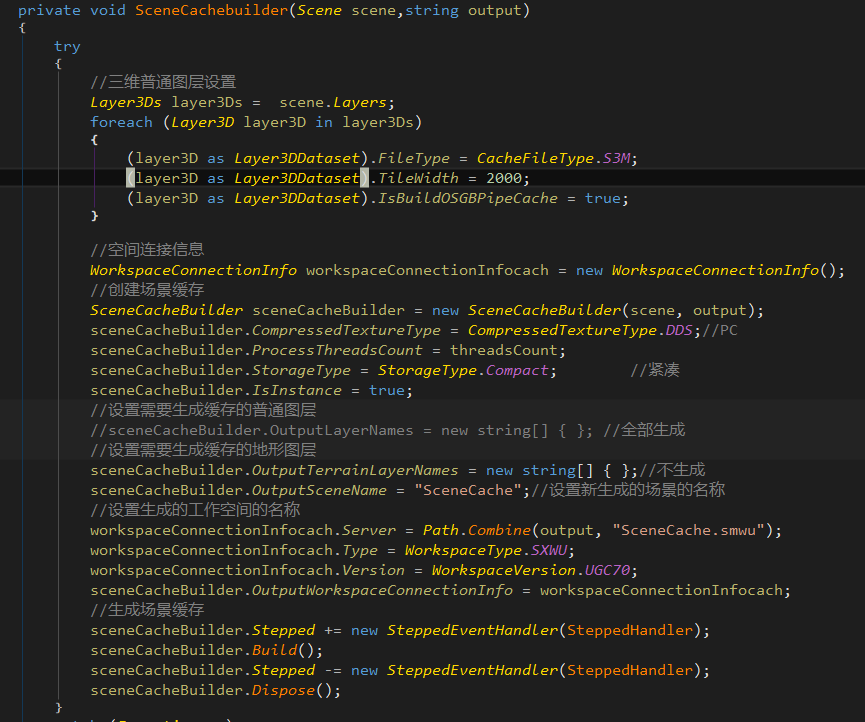
Task: Select the CacheFileType.S3M value
Action: point(557,158)
